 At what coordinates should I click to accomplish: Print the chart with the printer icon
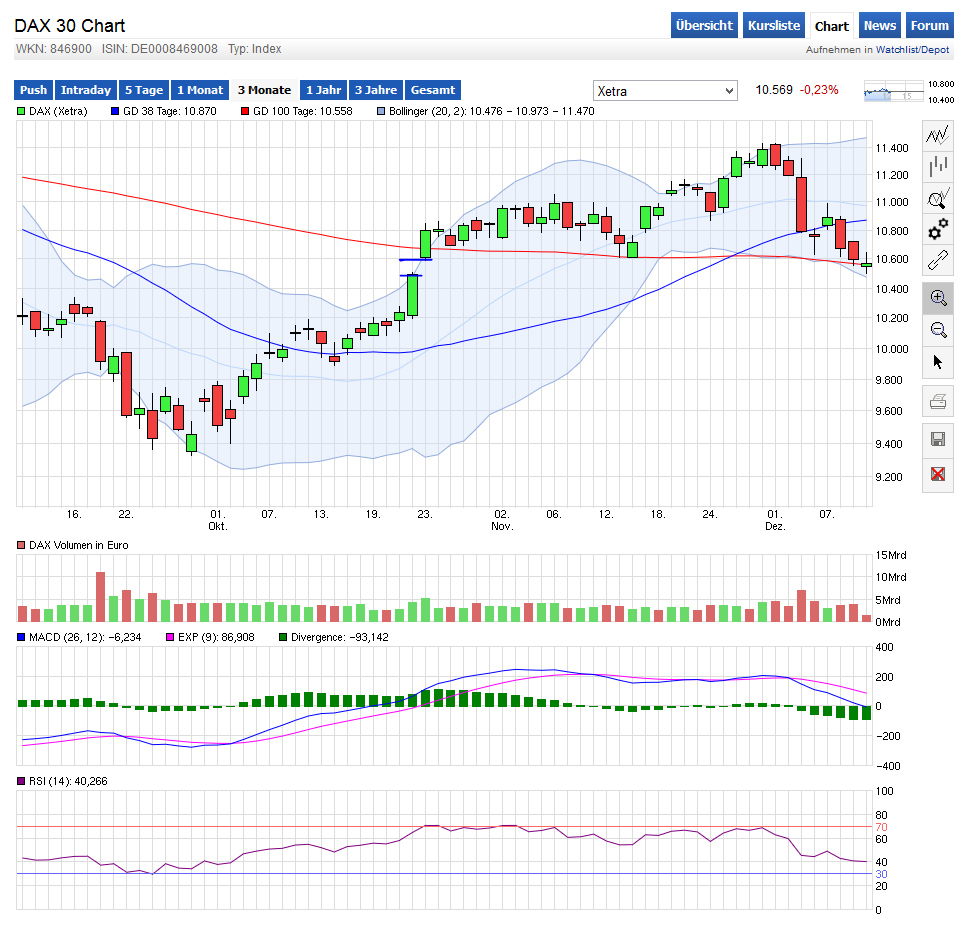[938, 401]
